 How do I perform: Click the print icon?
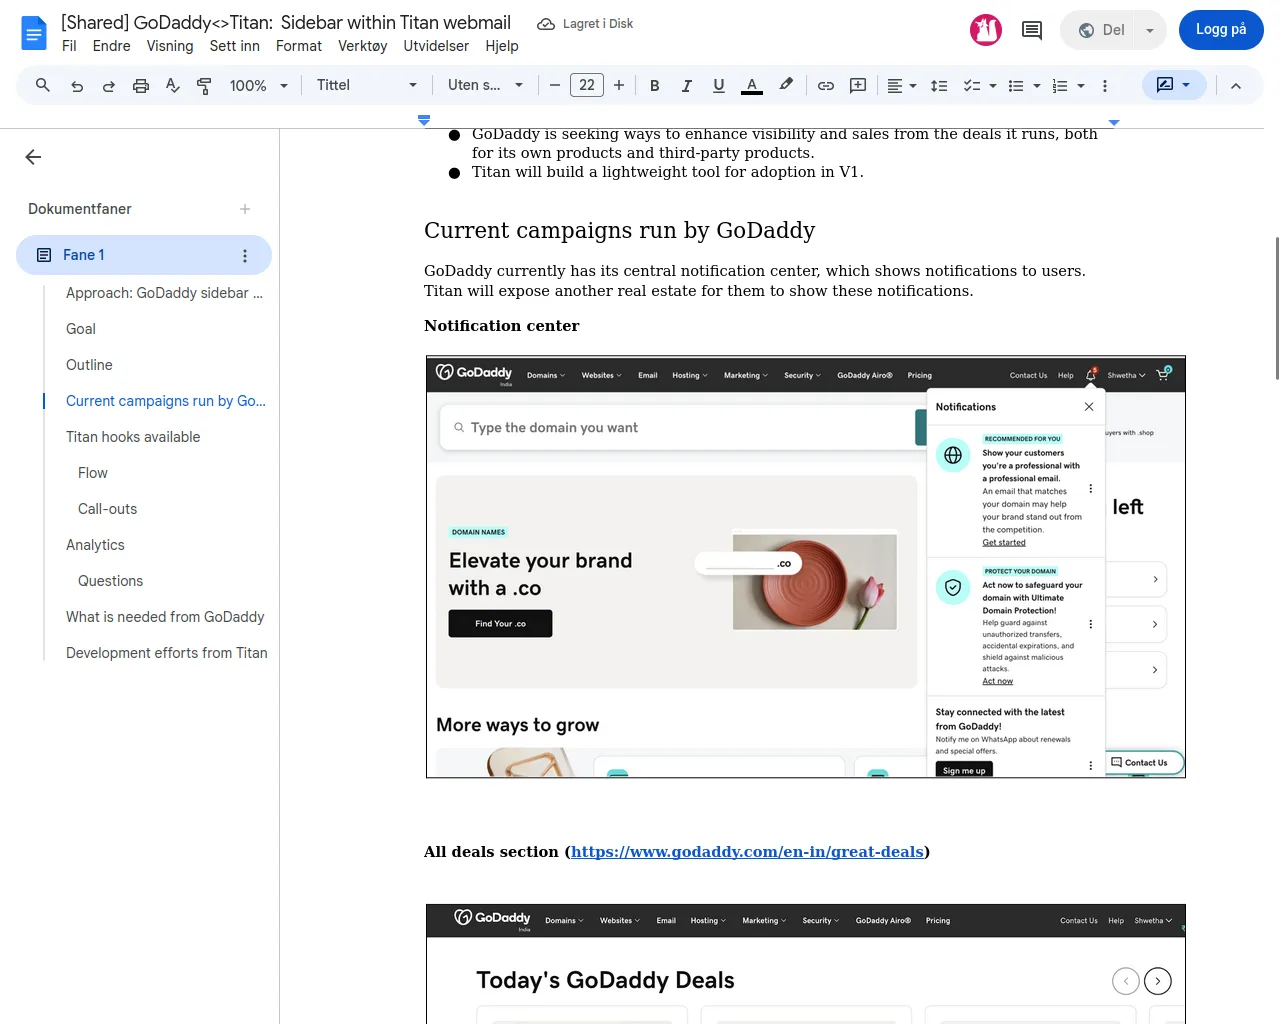point(141,86)
